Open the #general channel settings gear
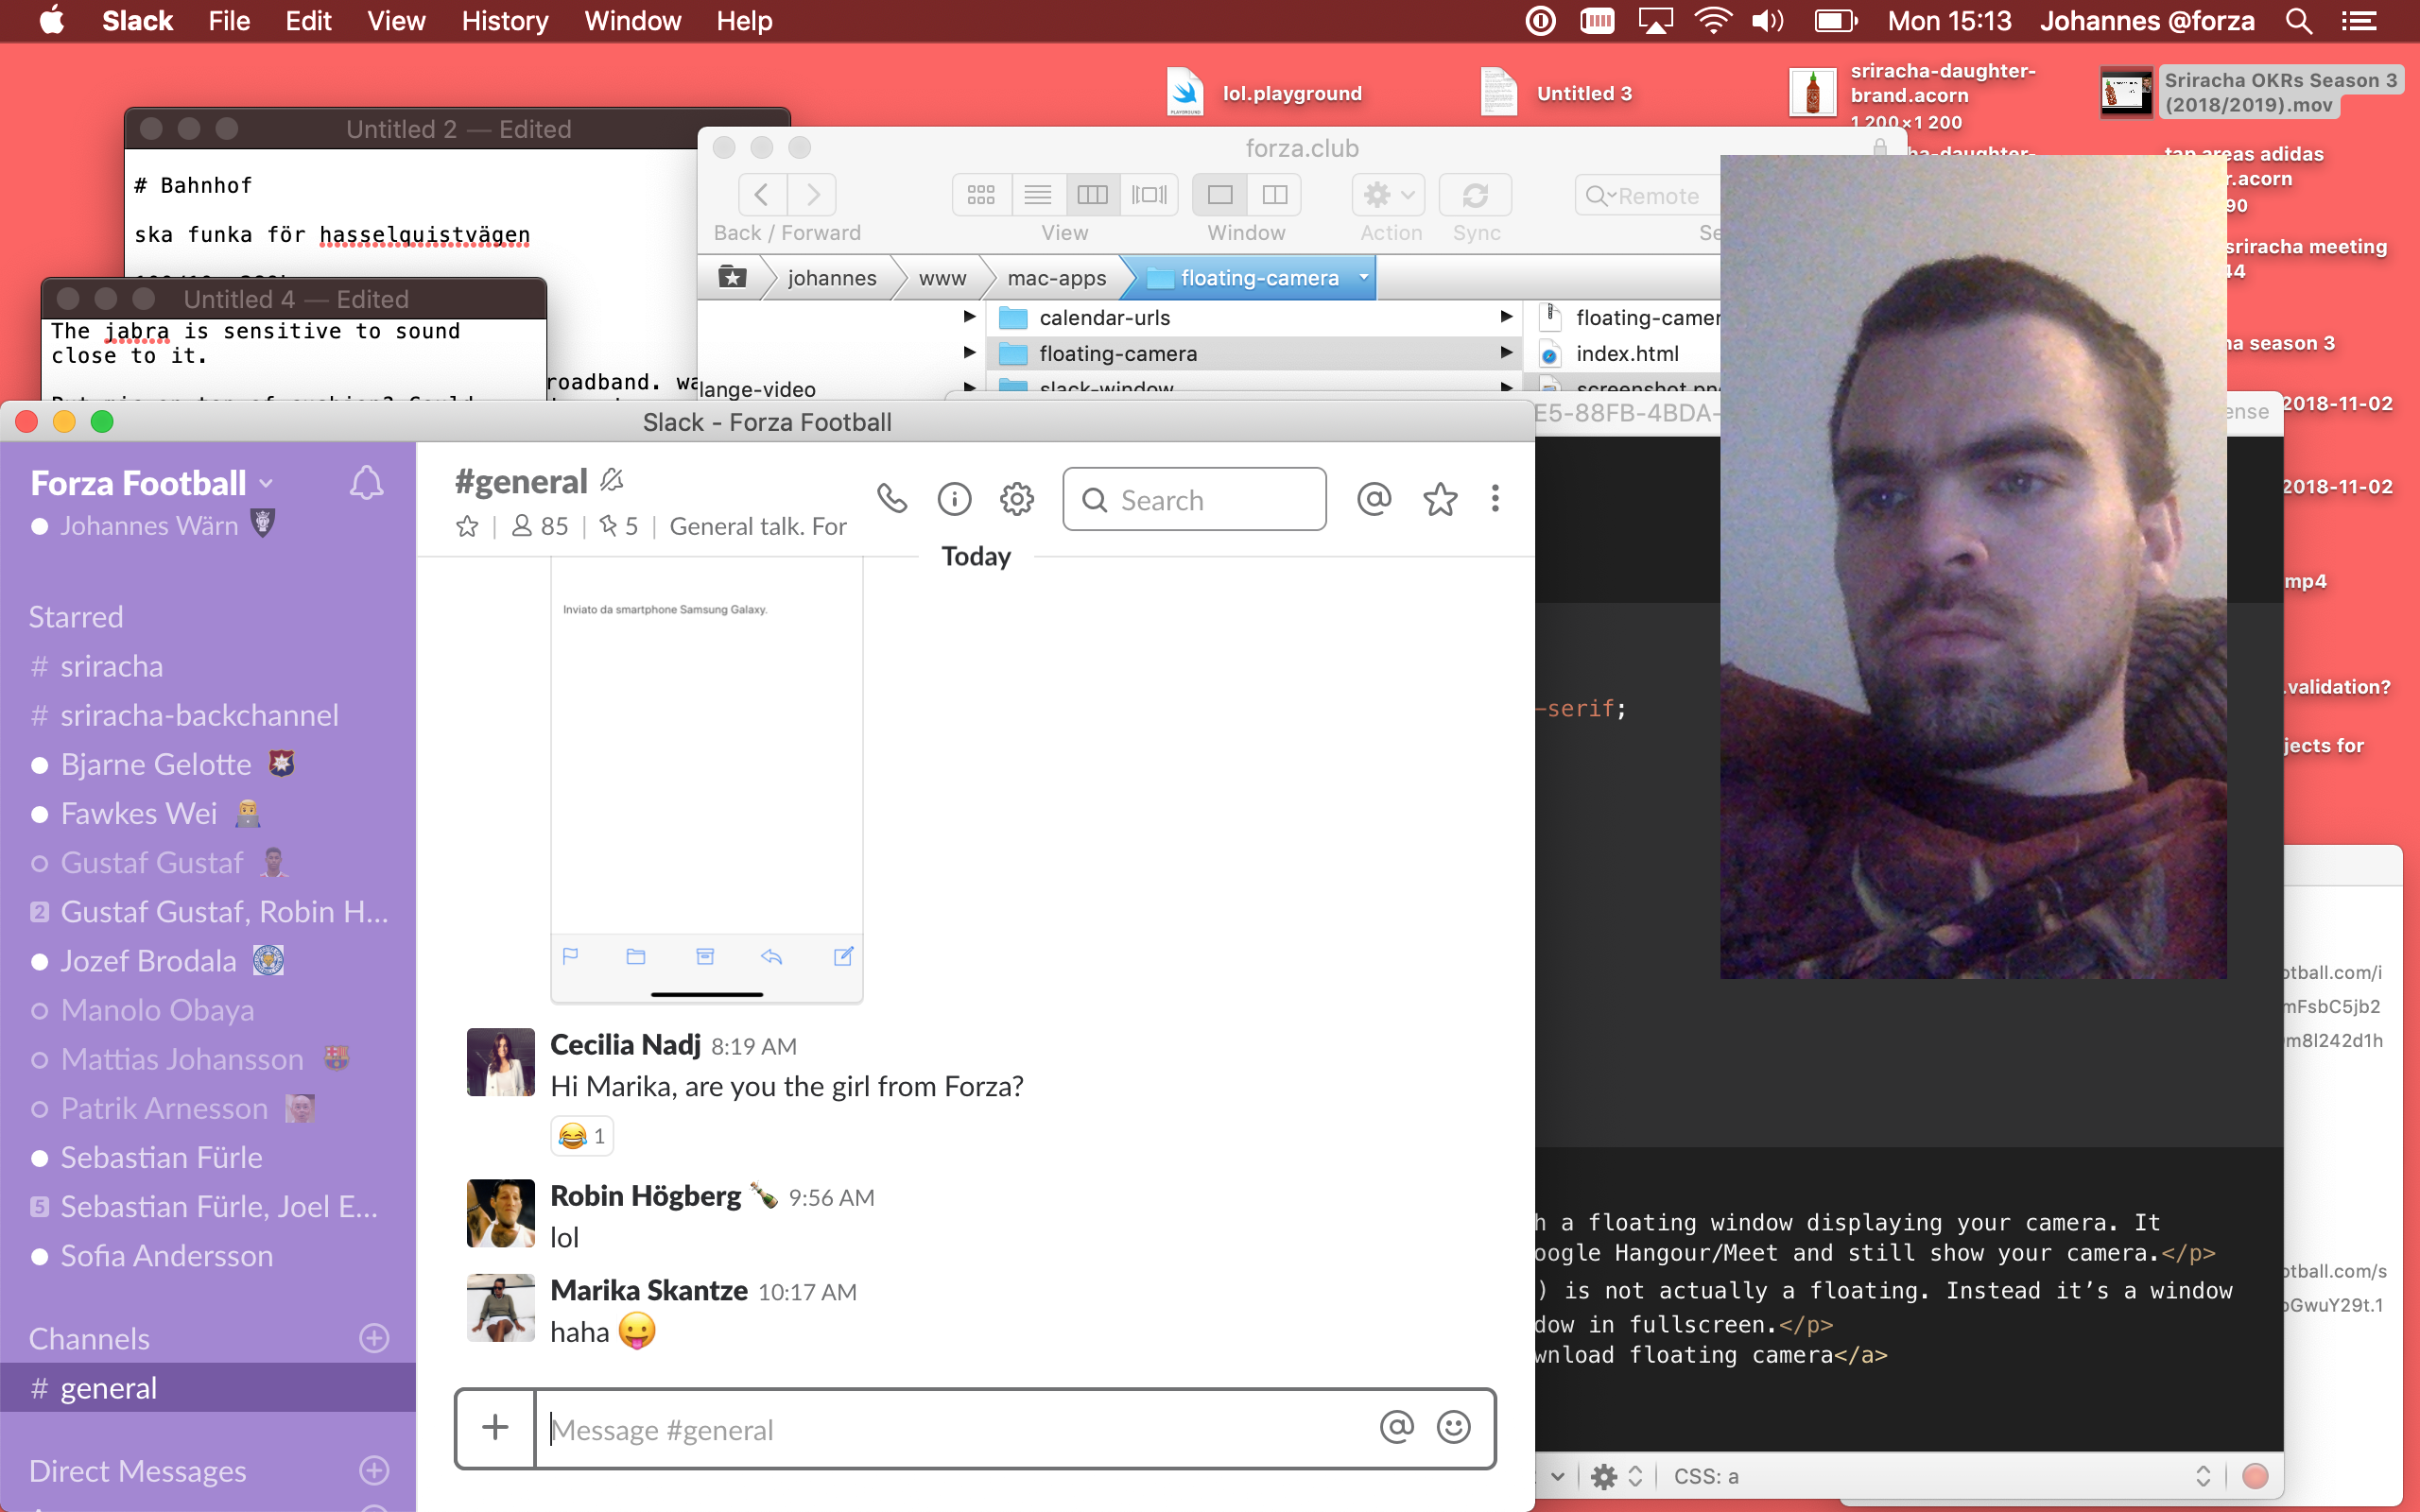The image size is (2420, 1512). pyautogui.click(x=1017, y=498)
